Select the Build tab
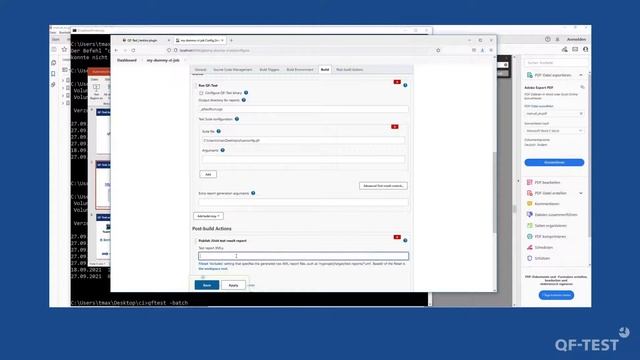640x360 pixels. [325, 70]
